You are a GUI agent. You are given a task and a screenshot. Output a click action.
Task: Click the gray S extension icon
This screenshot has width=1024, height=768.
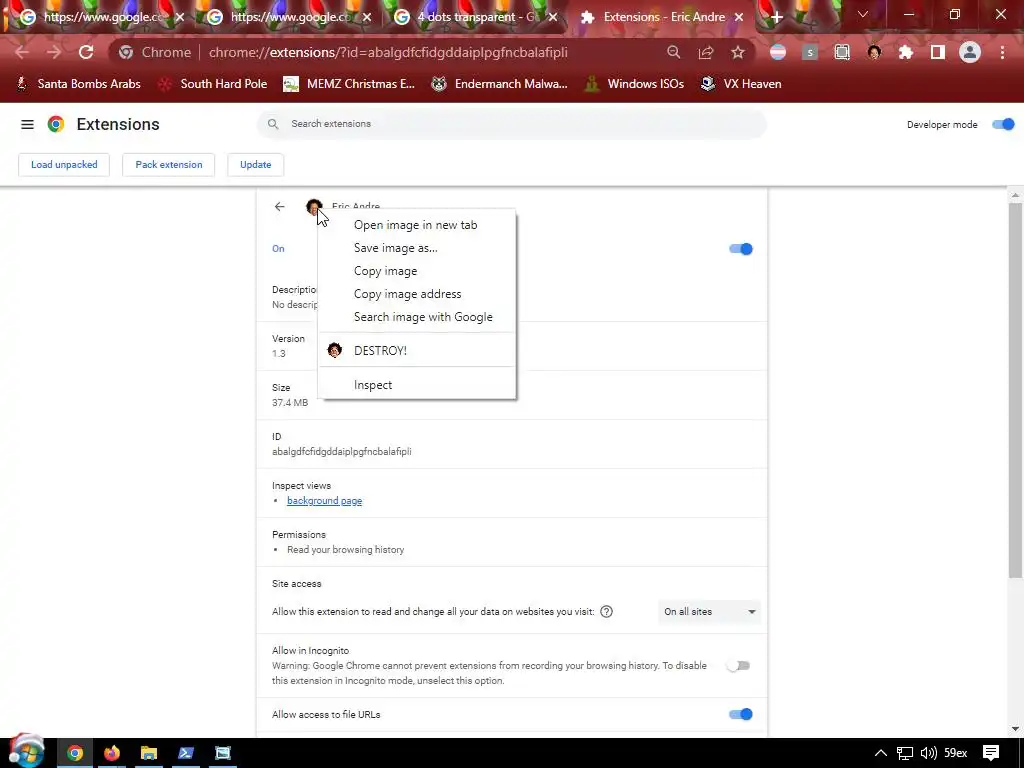click(x=810, y=52)
